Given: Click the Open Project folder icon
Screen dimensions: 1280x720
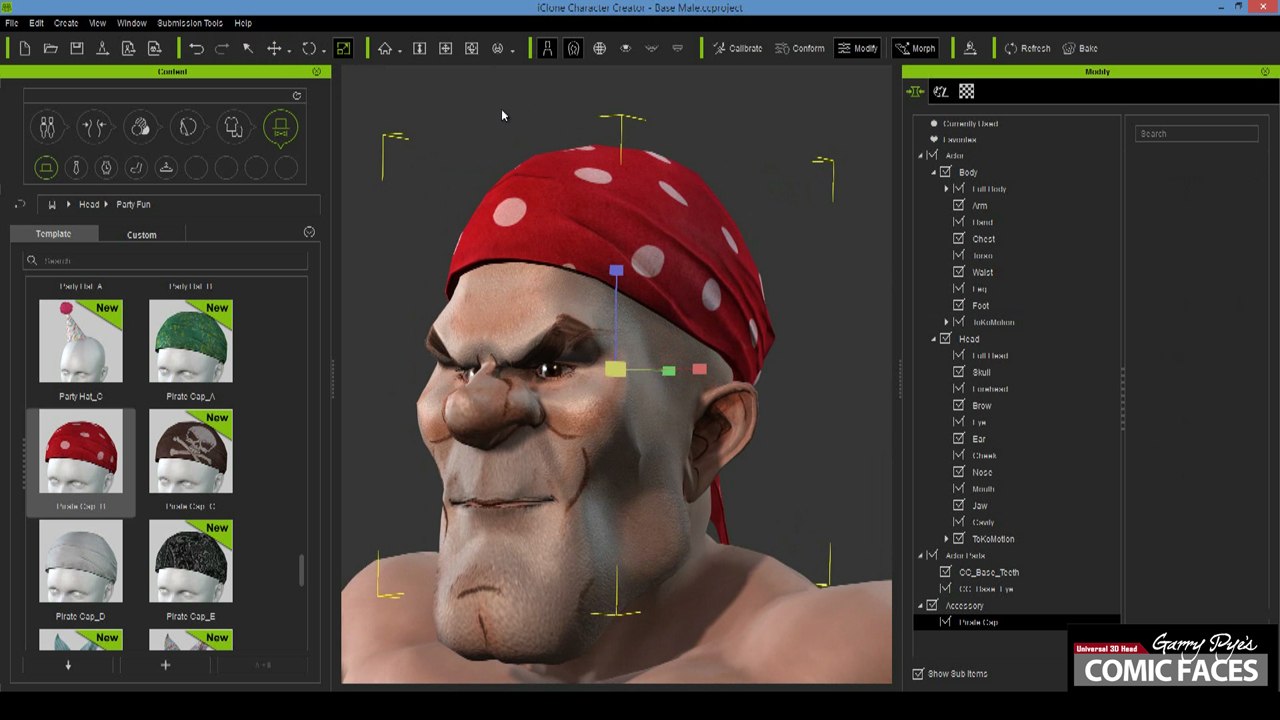Looking at the screenshot, I should click(x=51, y=48).
